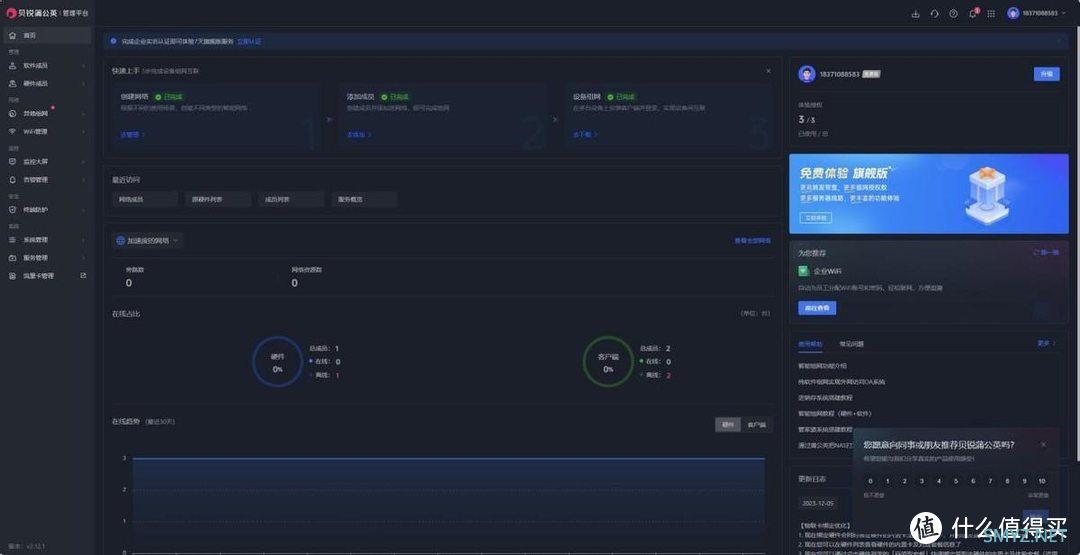Open the app grid icon in the header
This screenshot has width=1080, height=555.
pos(991,13)
